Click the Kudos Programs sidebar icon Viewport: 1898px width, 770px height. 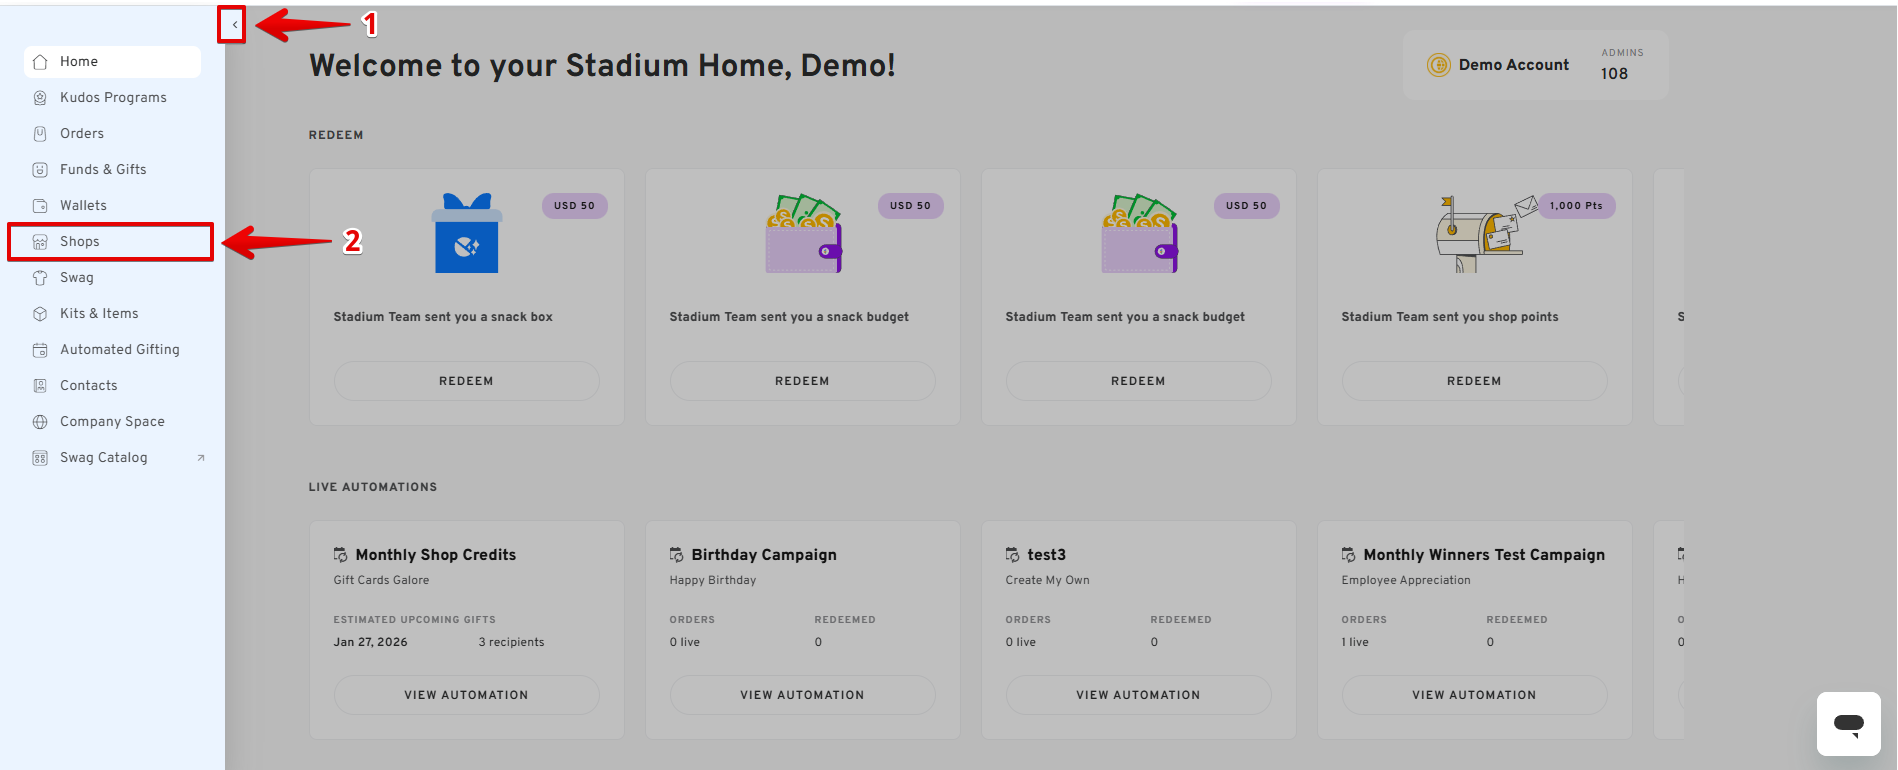point(40,98)
